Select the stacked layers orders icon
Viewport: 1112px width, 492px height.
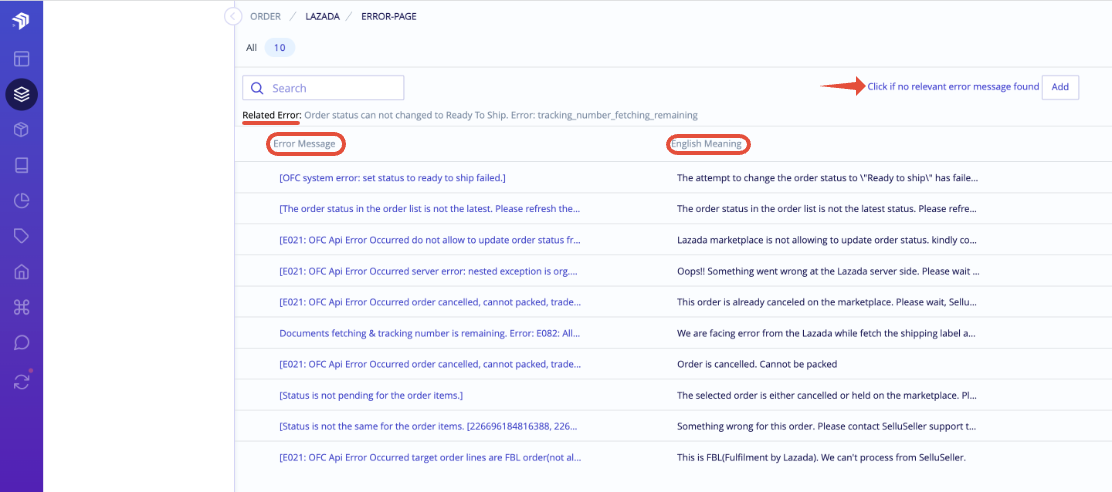(x=21, y=94)
